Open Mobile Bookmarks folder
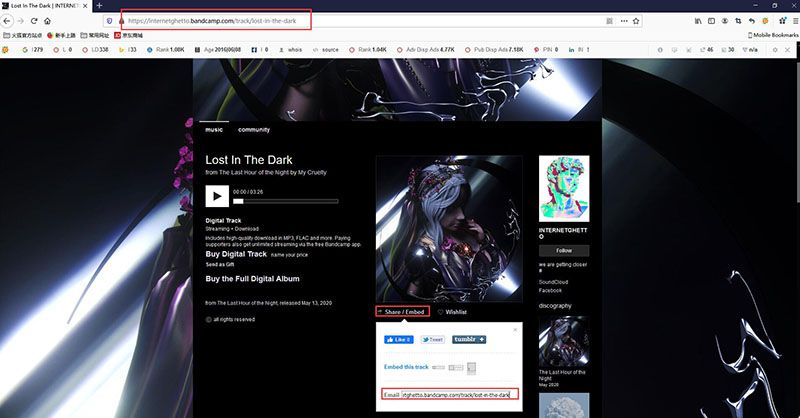 coord(773,35)
